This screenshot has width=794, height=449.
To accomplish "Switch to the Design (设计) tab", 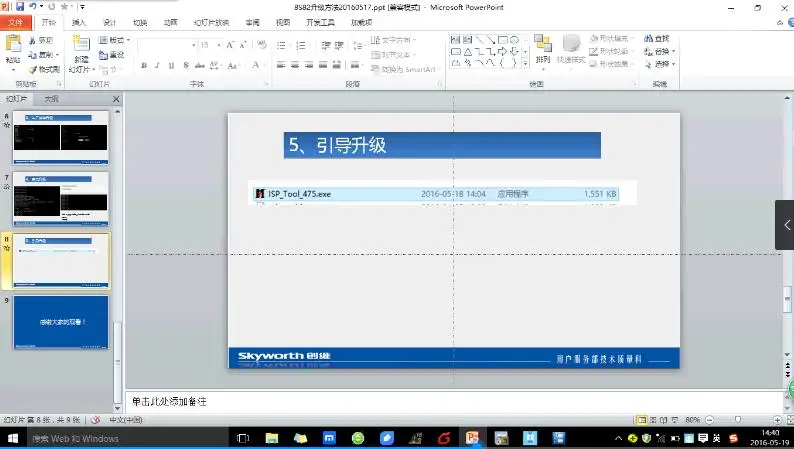I will (x=109, y=22).
